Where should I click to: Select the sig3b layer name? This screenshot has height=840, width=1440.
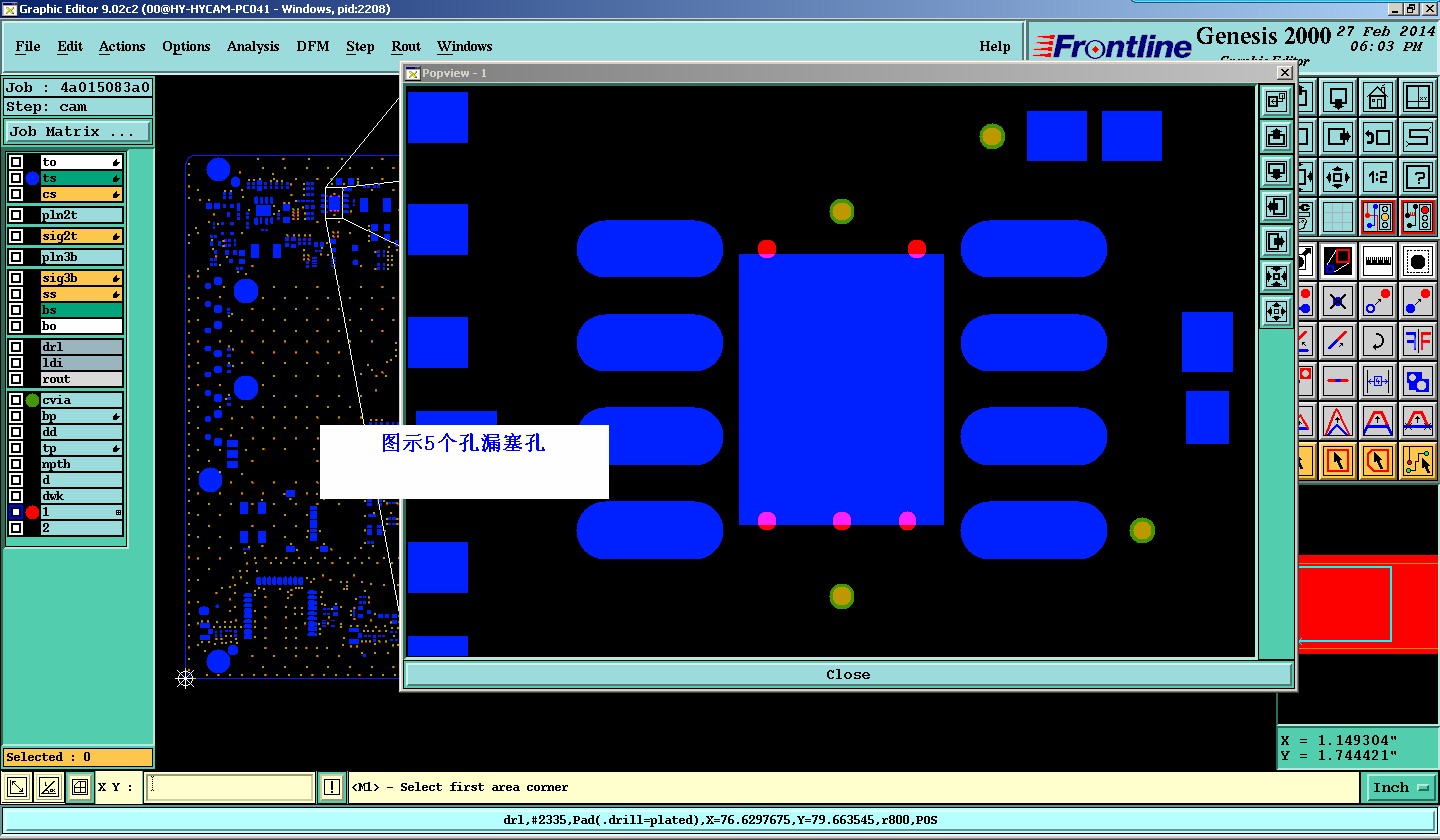pyautogui.click(x=82, y=278)
